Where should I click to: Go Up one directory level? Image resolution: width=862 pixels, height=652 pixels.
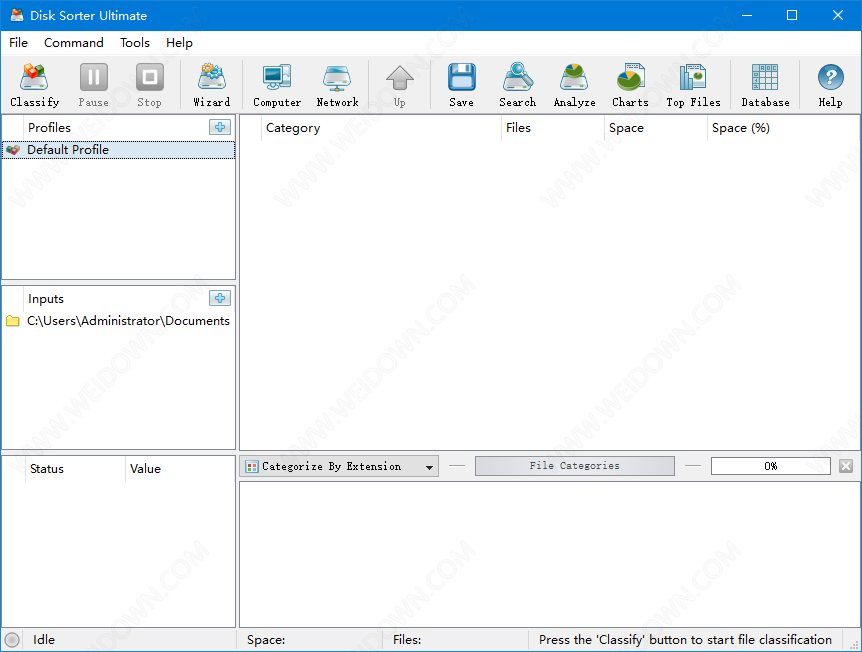tap(400, 85)
